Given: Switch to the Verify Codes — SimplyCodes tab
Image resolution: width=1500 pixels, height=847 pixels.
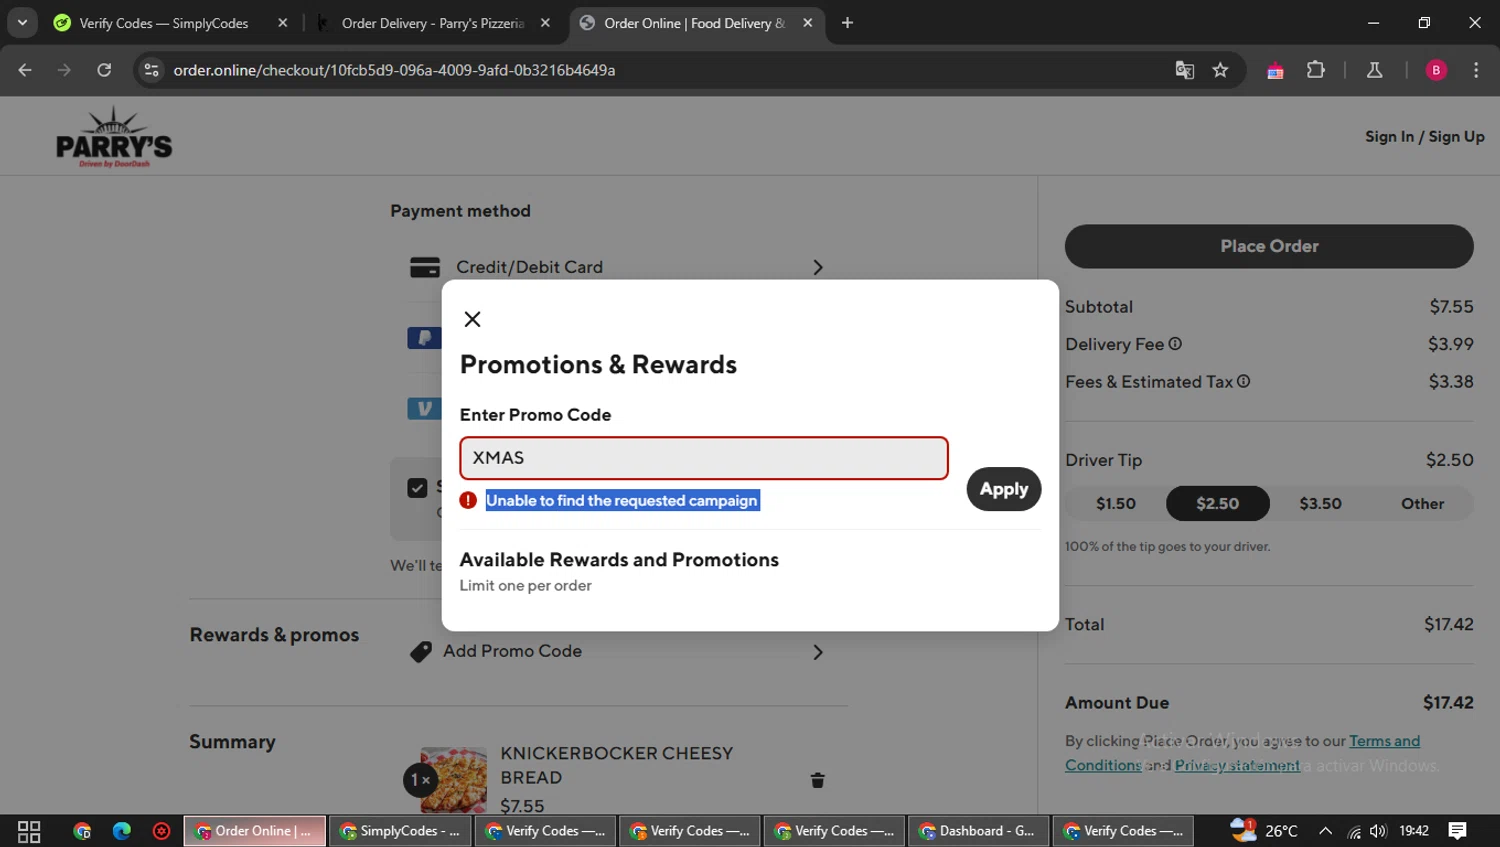Looking at the screenshot, I should [163, 23].
